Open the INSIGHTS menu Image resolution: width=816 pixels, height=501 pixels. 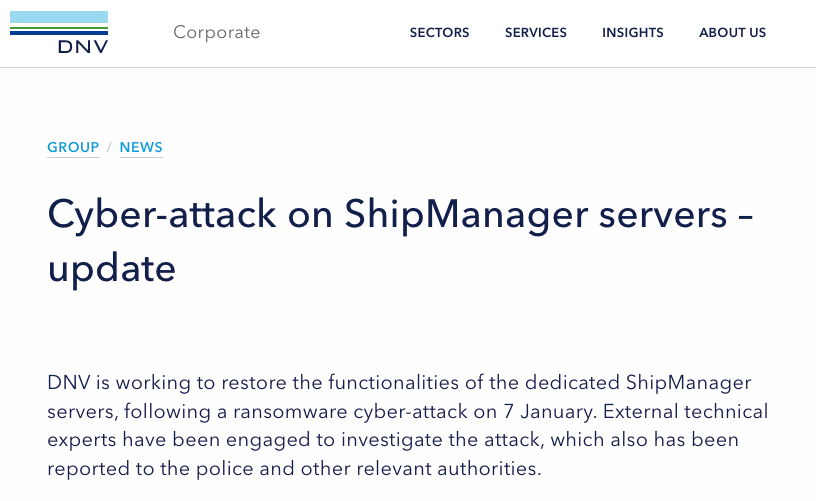pos(632,33)
